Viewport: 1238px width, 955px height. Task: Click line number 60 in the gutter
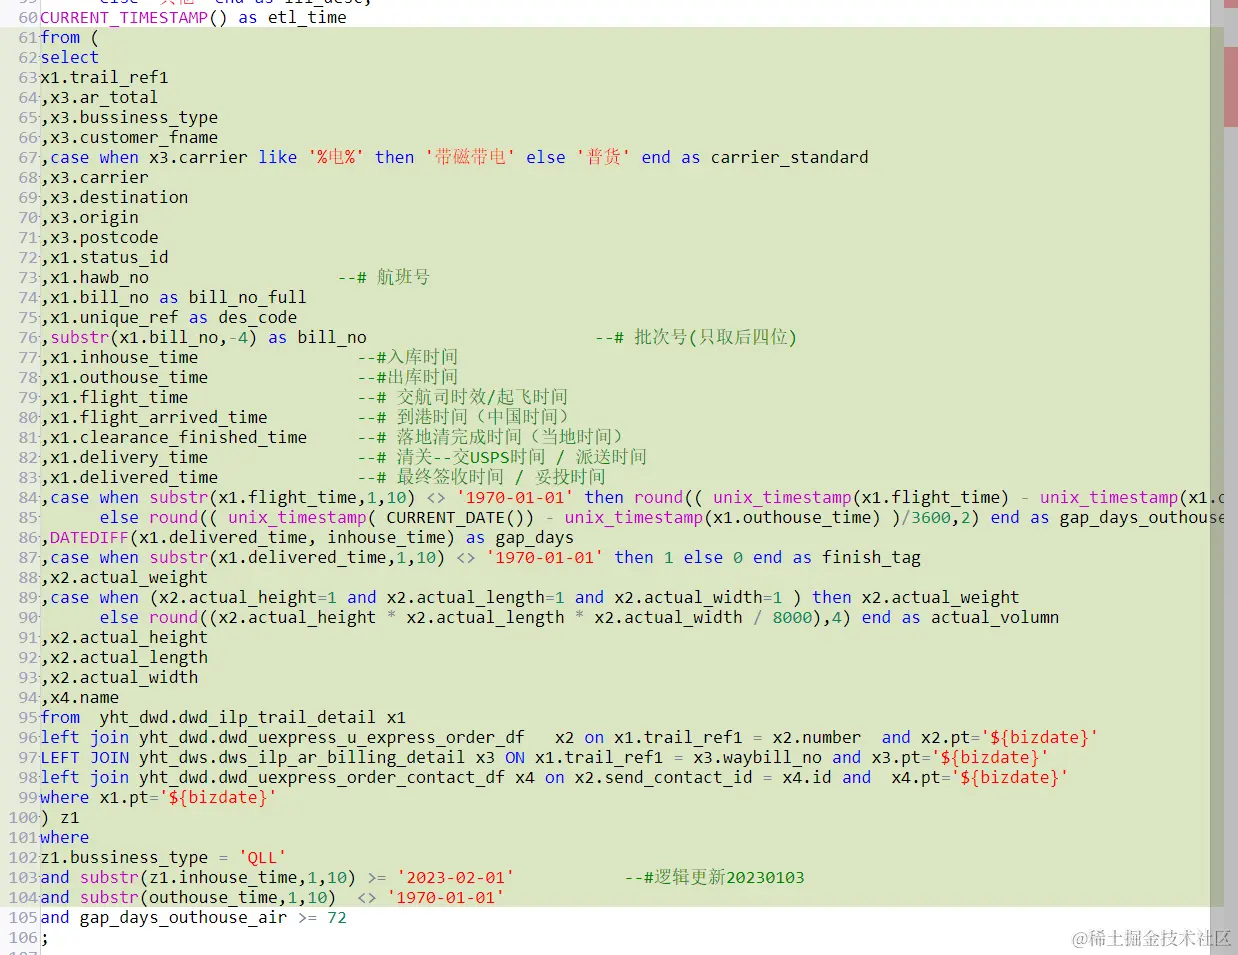click(x=28, y=17)
